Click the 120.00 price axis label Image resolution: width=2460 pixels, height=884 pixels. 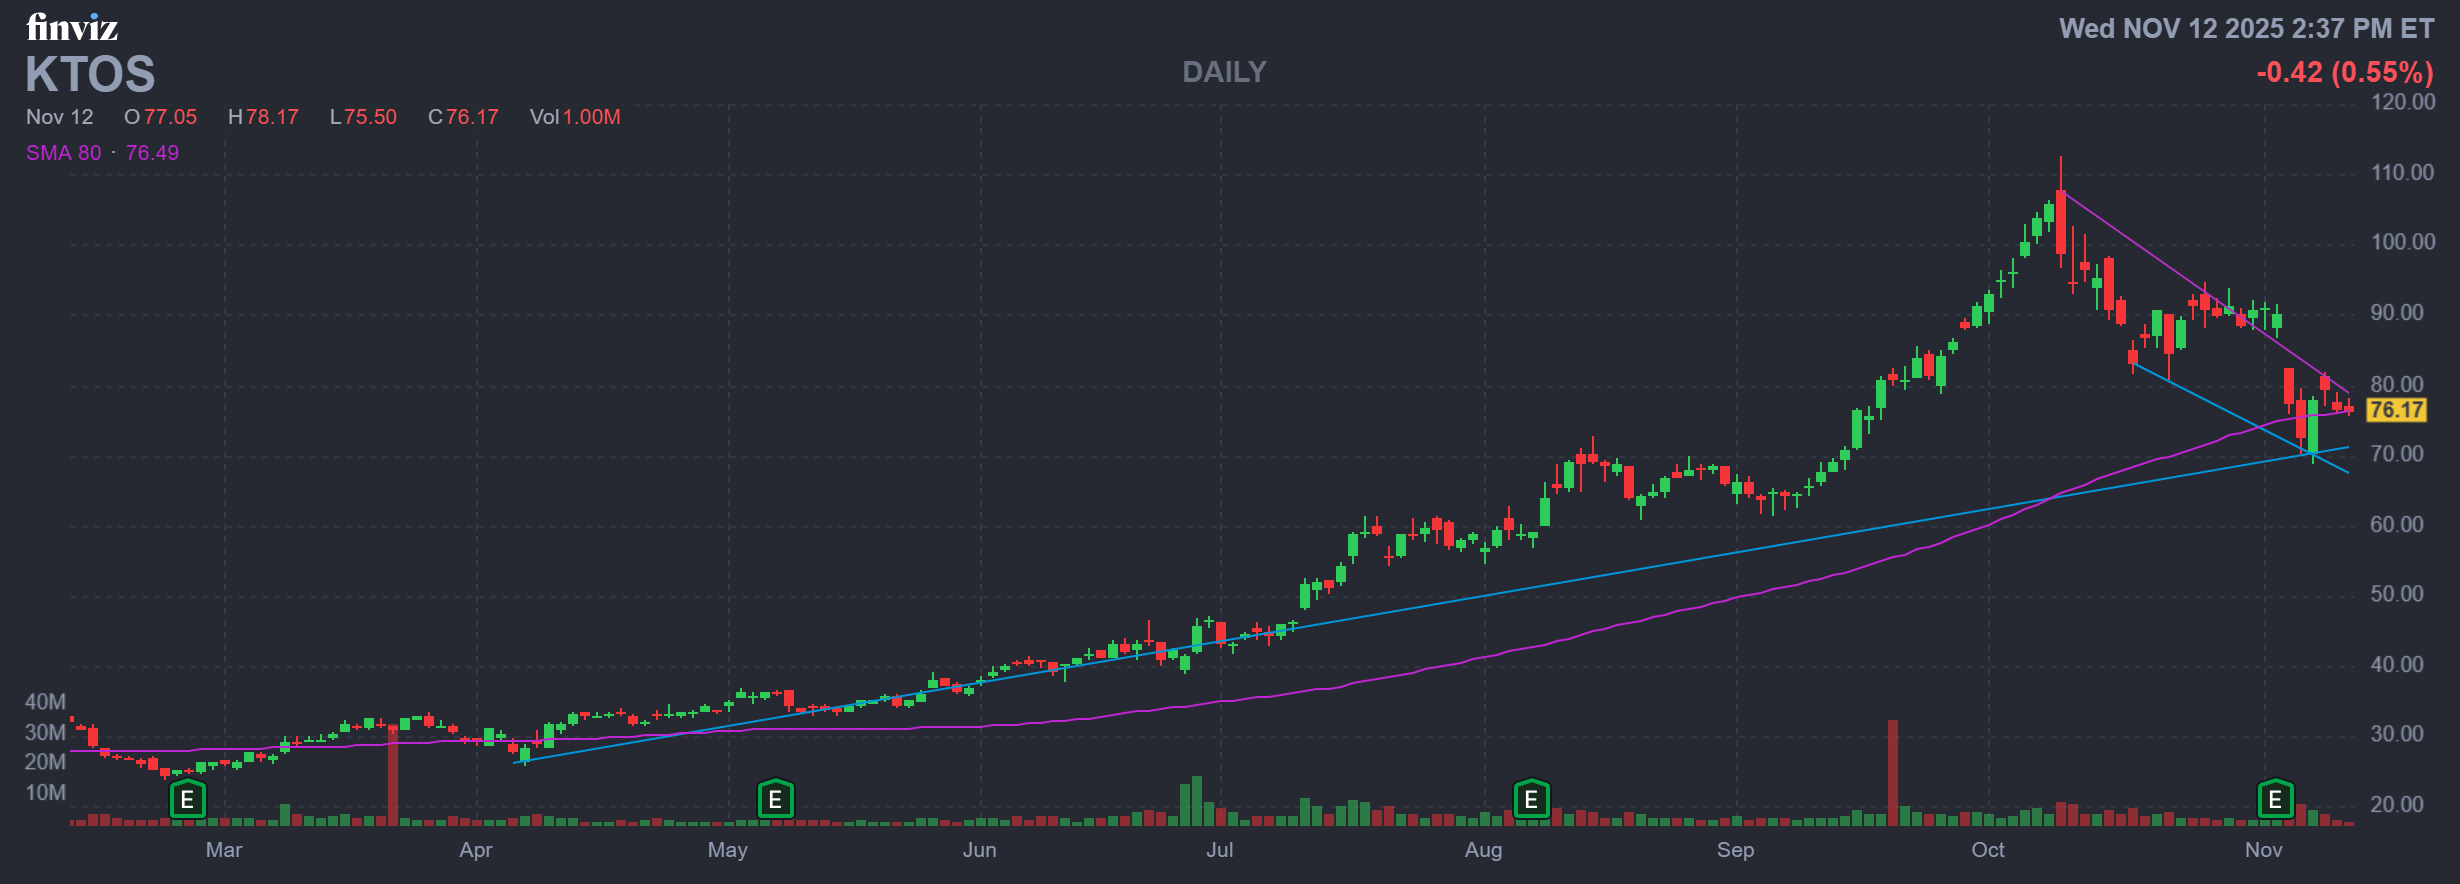[2402, 102]
